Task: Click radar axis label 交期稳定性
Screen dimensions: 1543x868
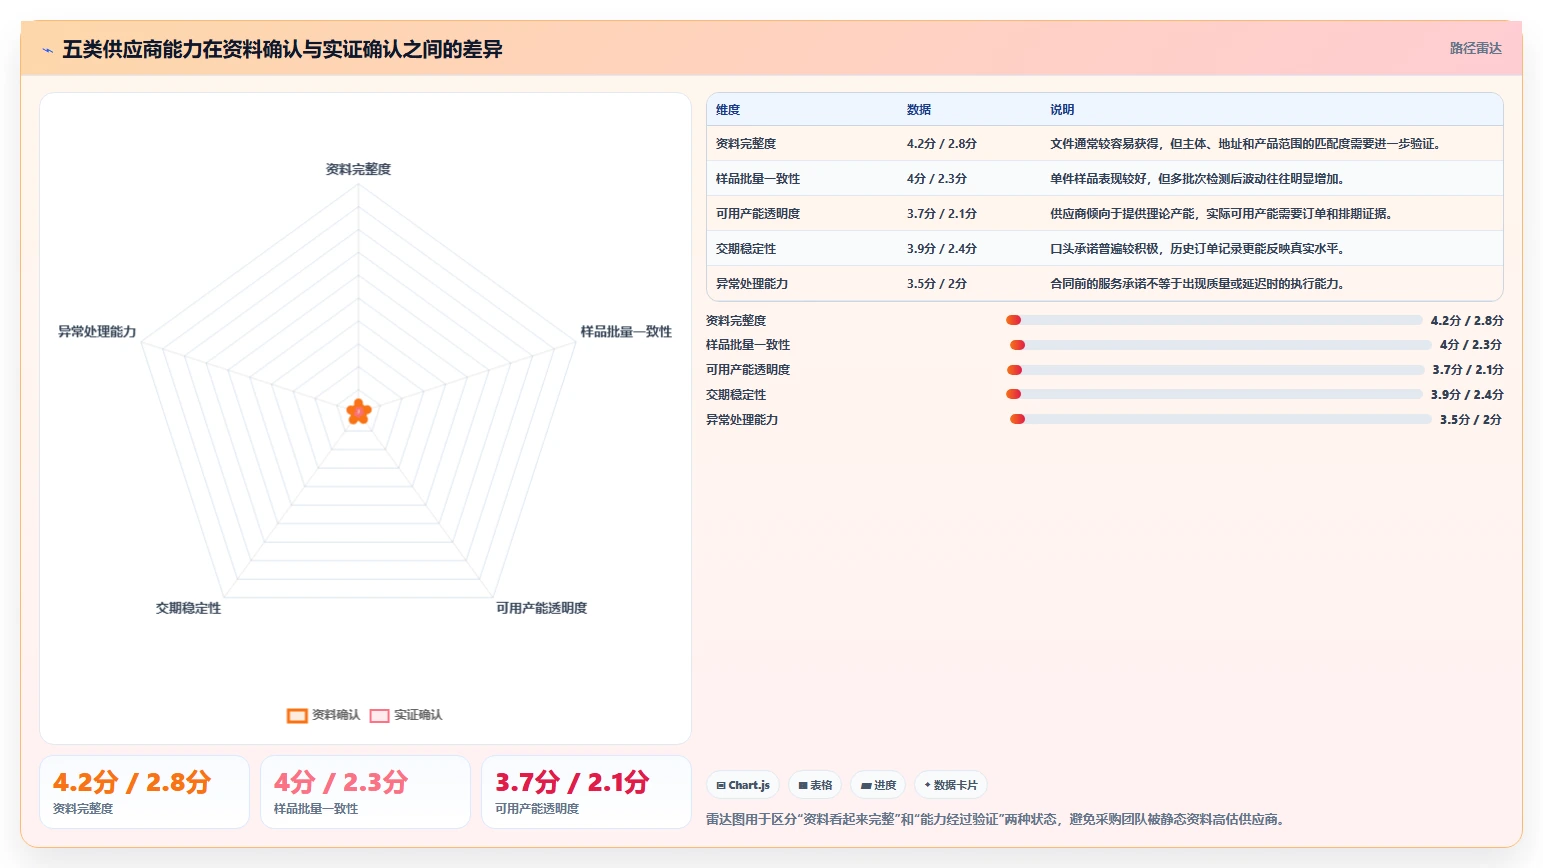Action: point(188,608)
